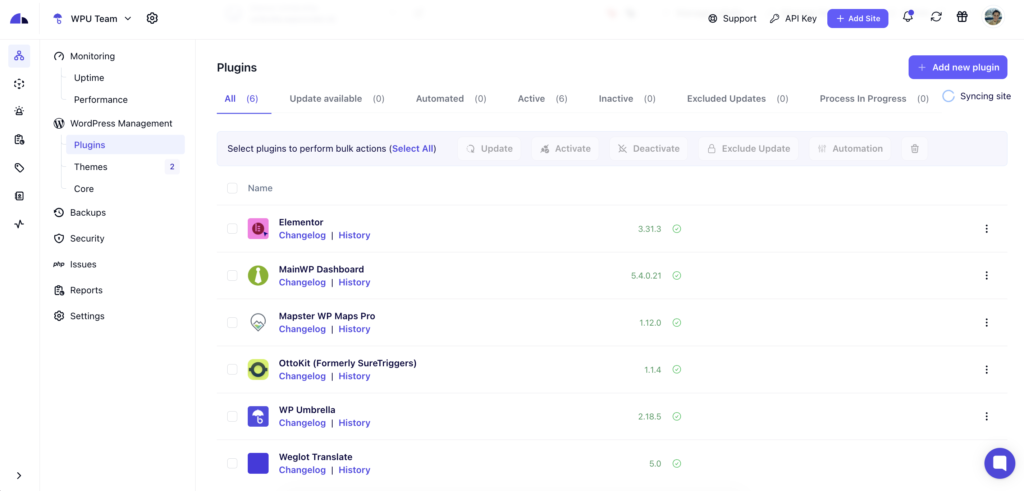Open Support from the header

pos(732,19)
